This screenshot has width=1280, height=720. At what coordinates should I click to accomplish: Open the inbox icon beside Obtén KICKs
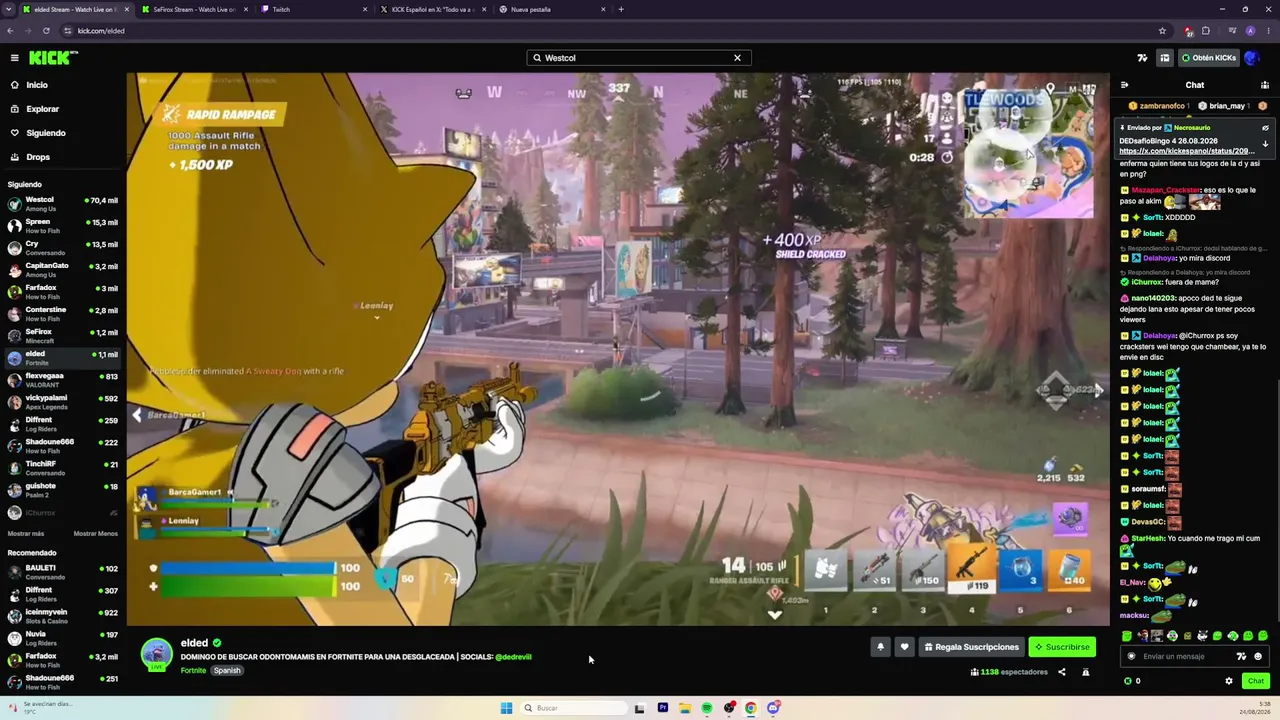[x=1165, y=58]
